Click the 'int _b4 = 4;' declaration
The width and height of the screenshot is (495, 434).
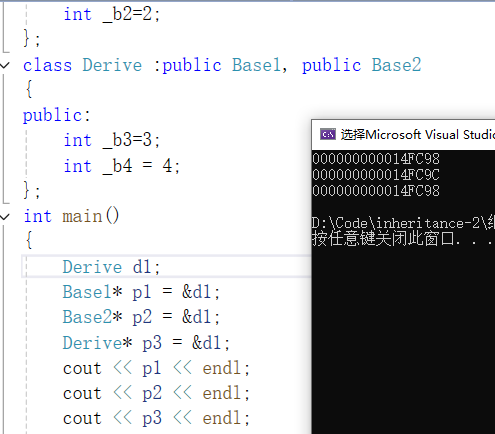click(122, 166)
